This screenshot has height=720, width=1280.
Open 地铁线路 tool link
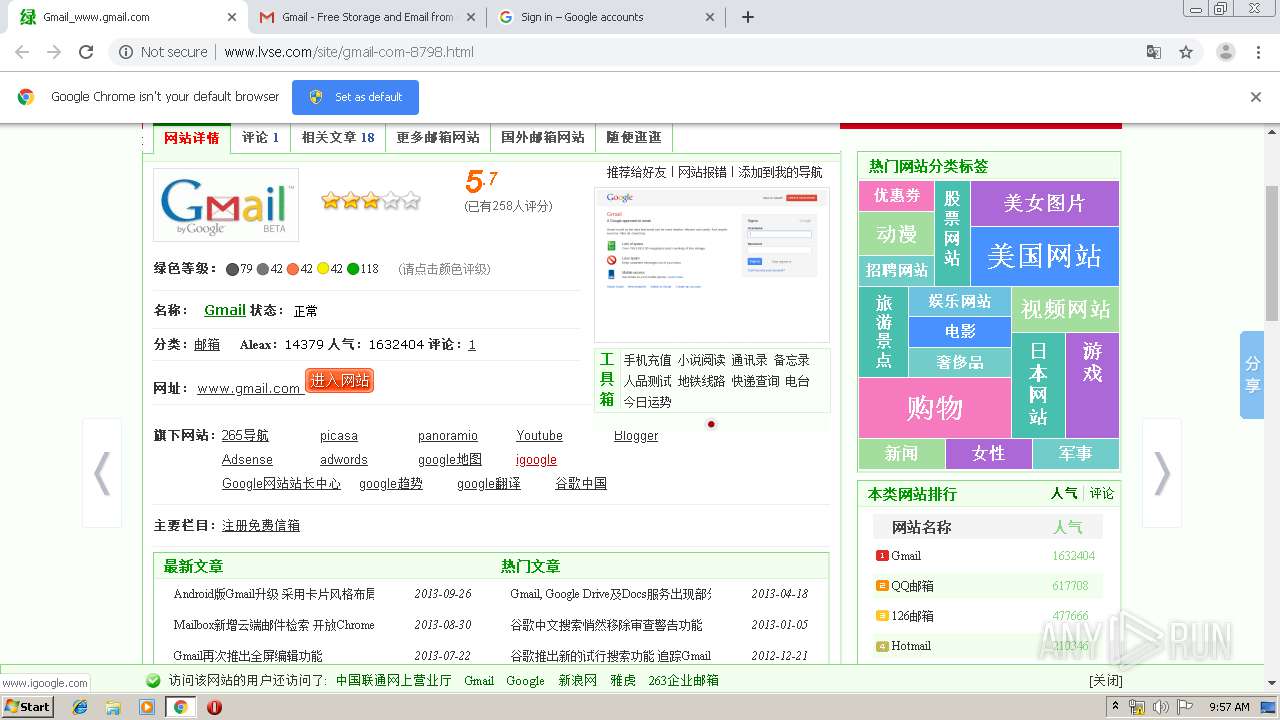point(701,381)
